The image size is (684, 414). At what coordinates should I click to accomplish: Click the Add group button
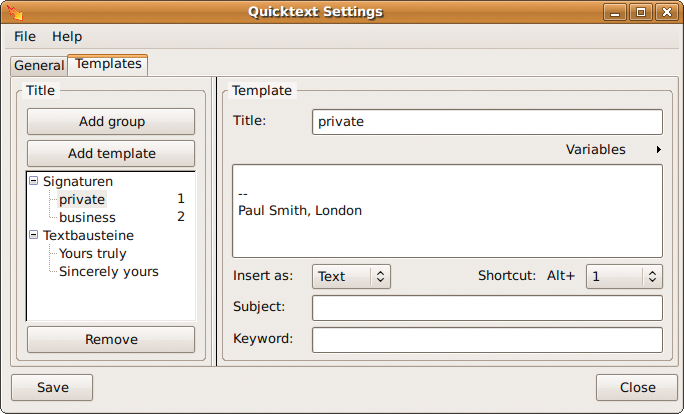(111, 121)
